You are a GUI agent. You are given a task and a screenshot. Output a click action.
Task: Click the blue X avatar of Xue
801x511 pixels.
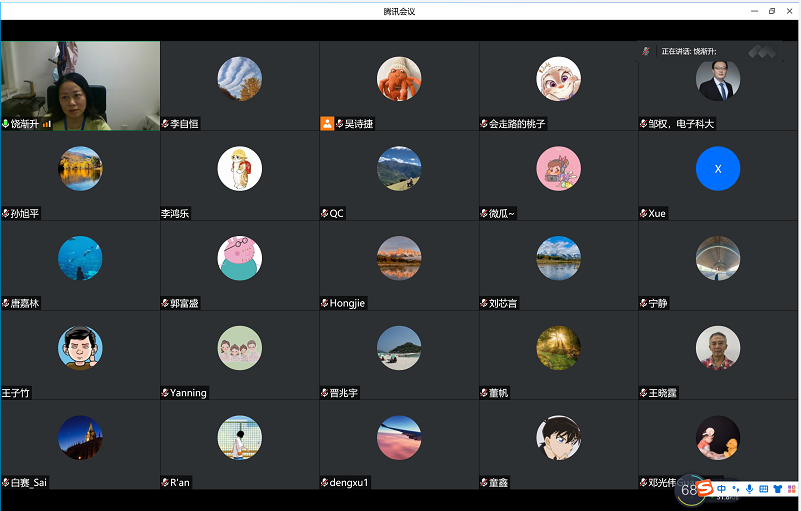click(x=718, y=169)
